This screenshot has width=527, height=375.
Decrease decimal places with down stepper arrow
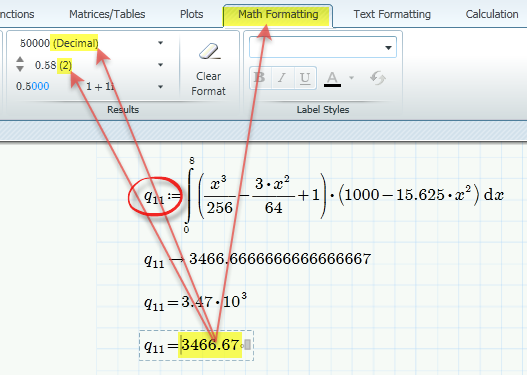(x=20, y=69)
